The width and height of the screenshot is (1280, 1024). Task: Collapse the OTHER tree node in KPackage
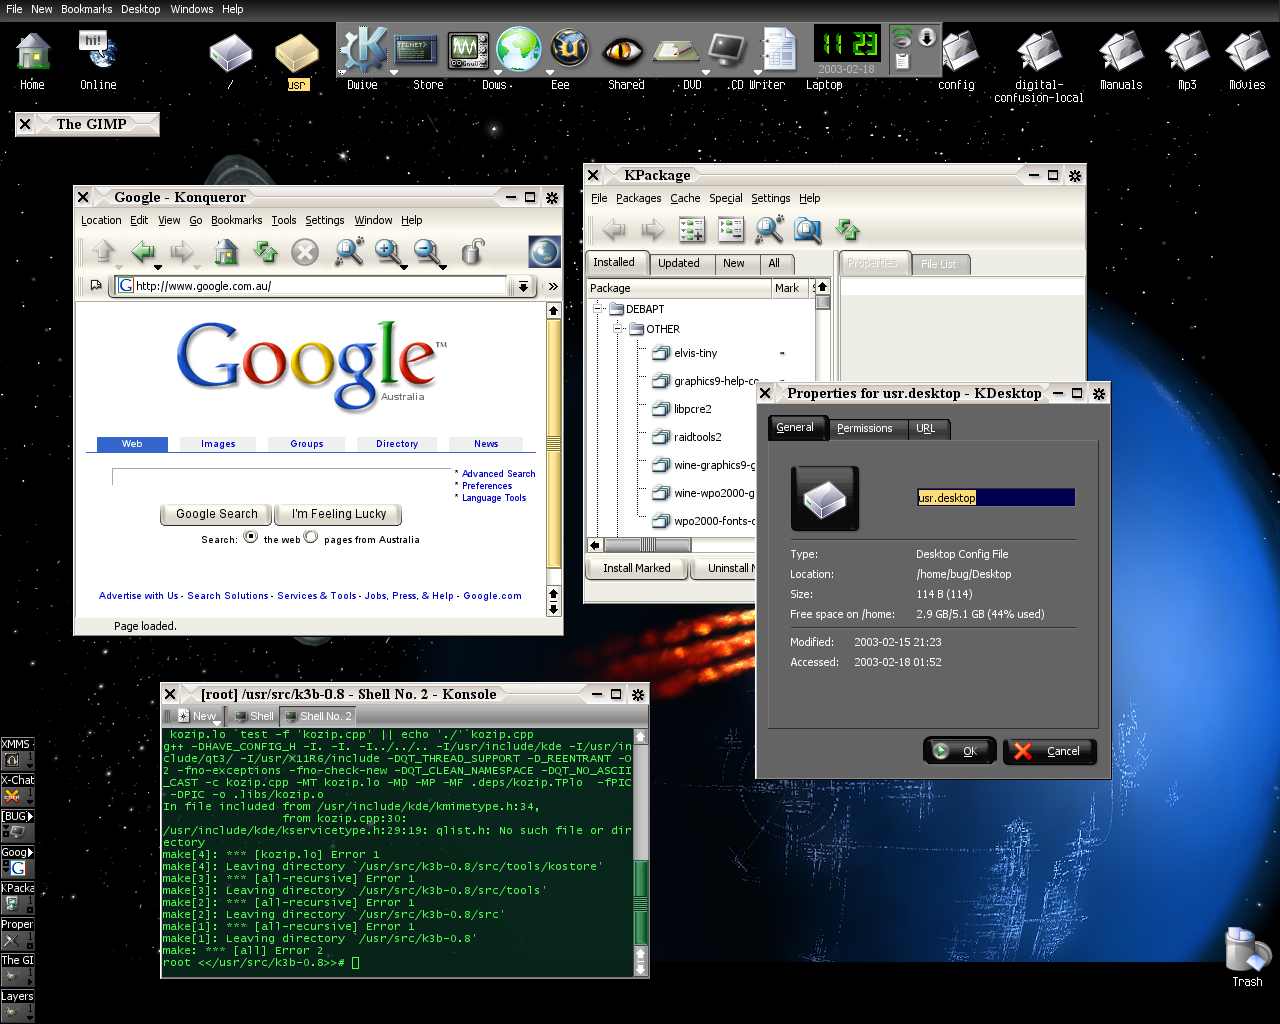click(x=618, y=329)
